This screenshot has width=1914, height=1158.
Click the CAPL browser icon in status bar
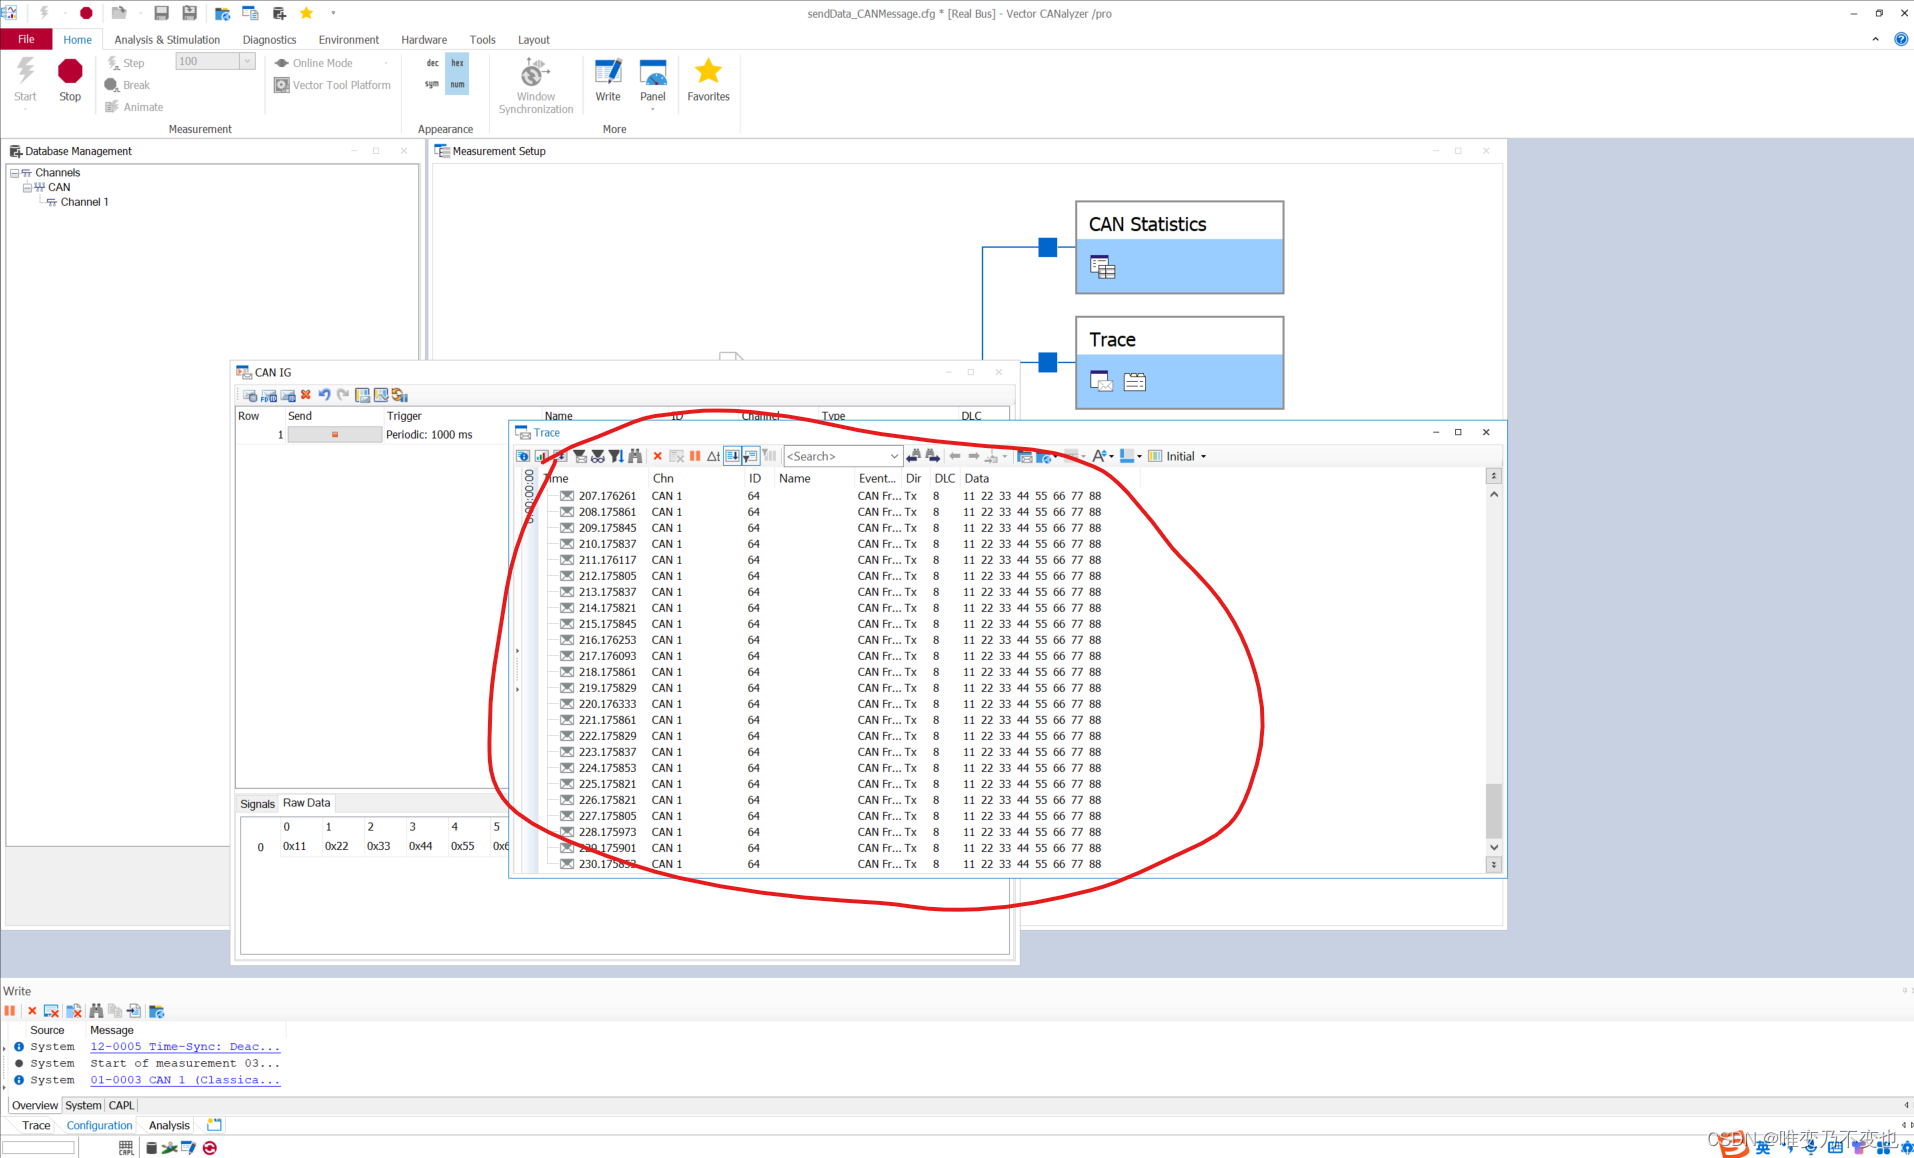126,1148
